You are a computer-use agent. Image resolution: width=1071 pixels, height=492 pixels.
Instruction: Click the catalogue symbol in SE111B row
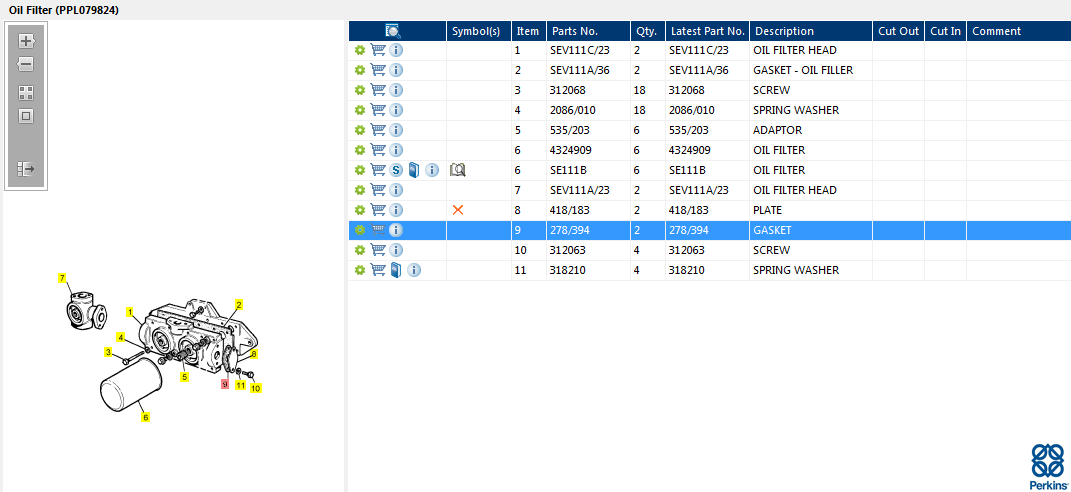pyautogui.click(x=458, y=170)
